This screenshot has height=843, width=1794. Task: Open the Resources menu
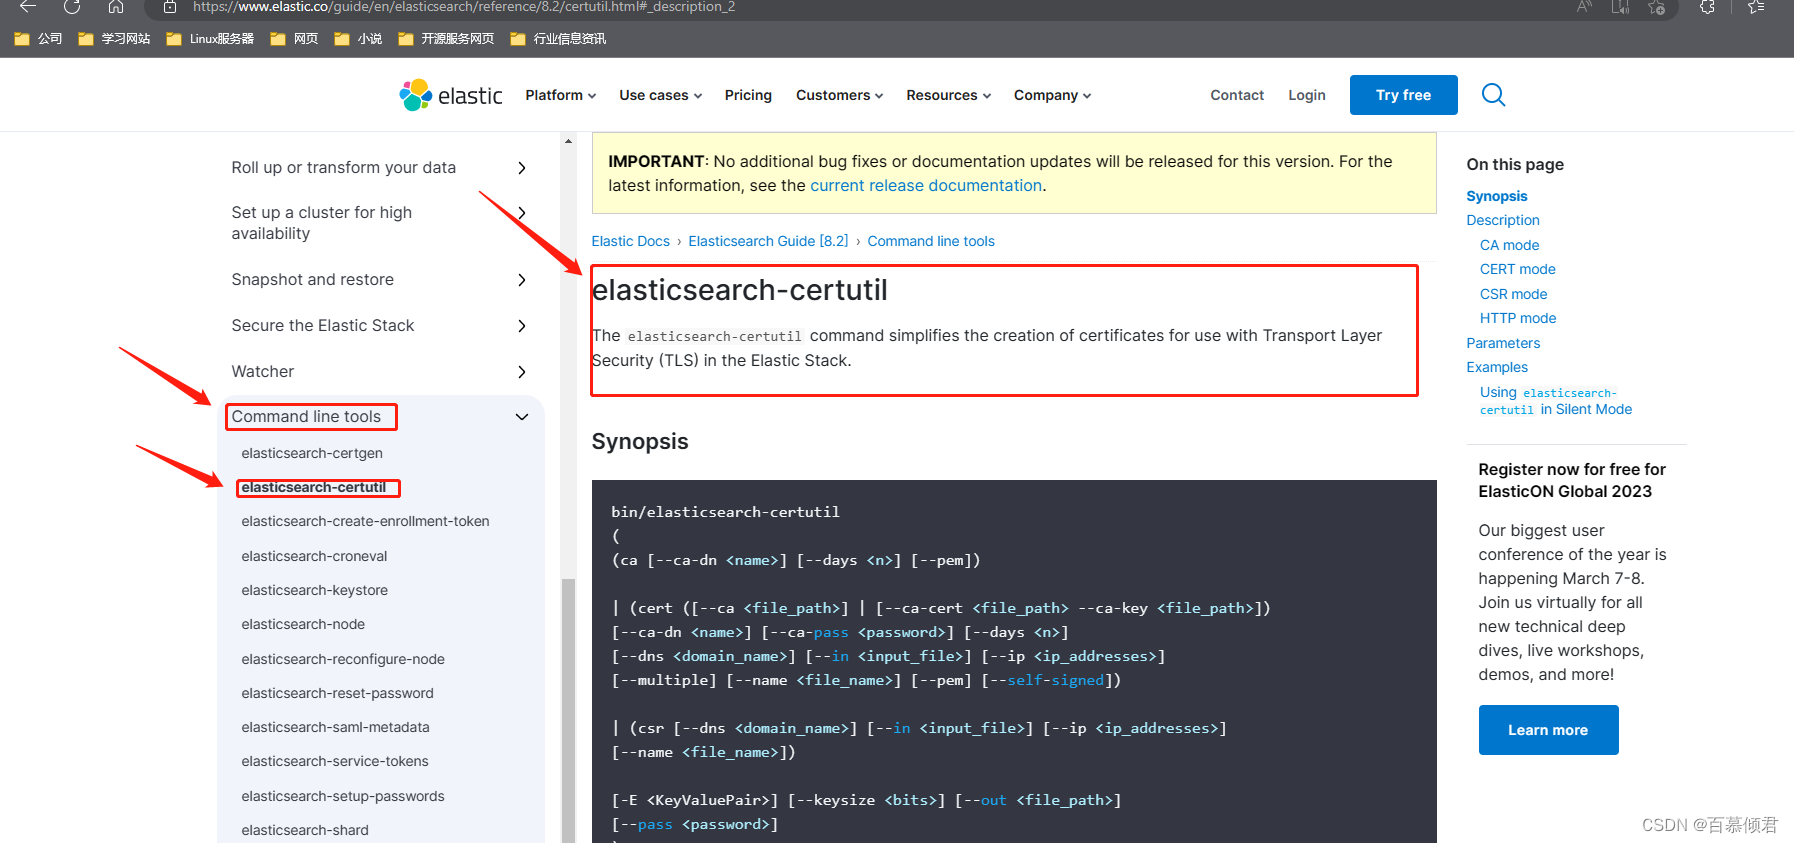[949, 95]
